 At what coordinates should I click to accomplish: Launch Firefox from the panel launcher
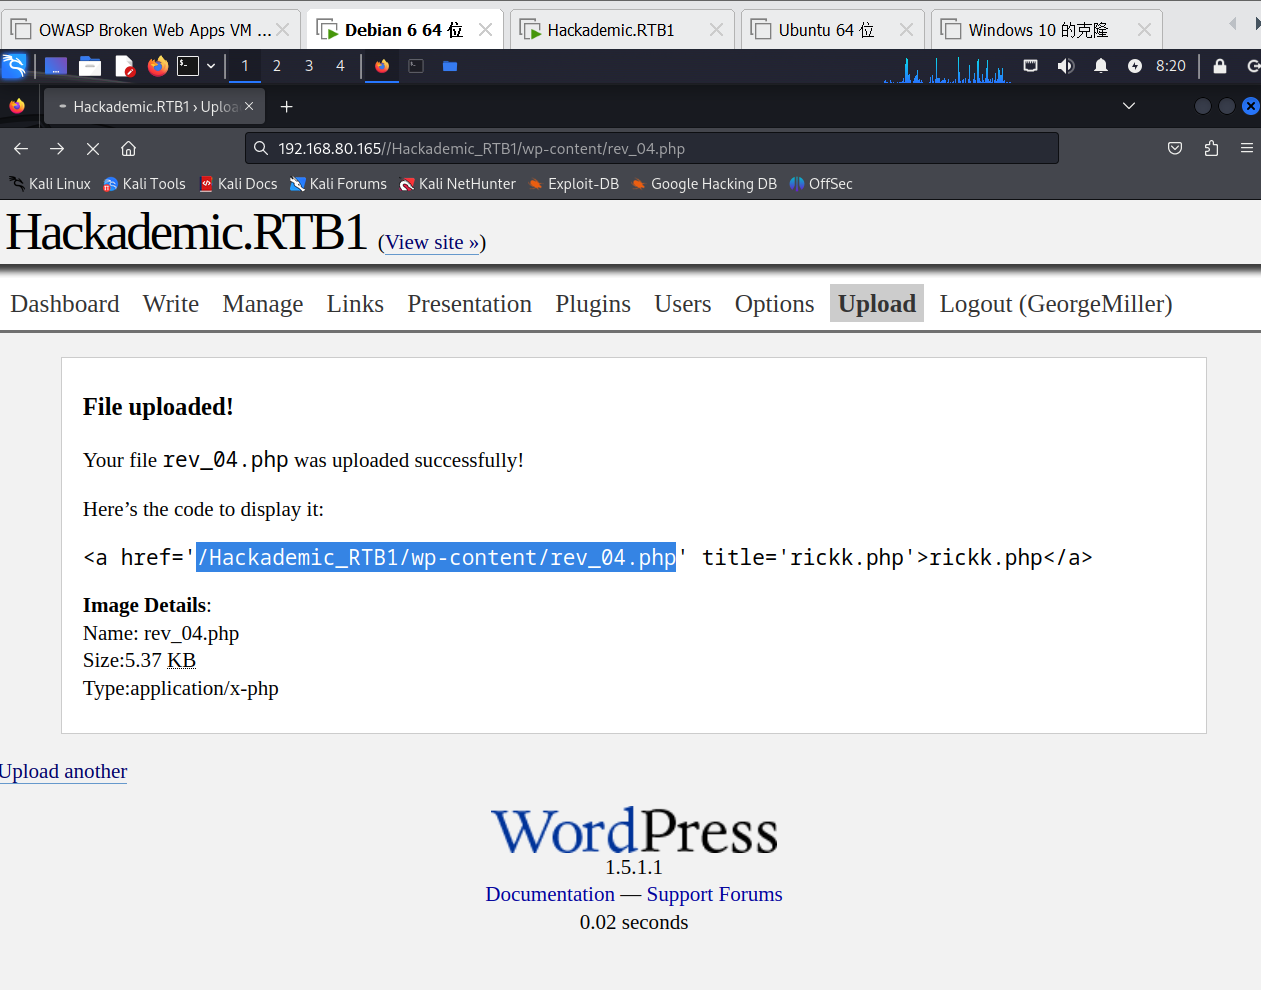pos(158,66)
